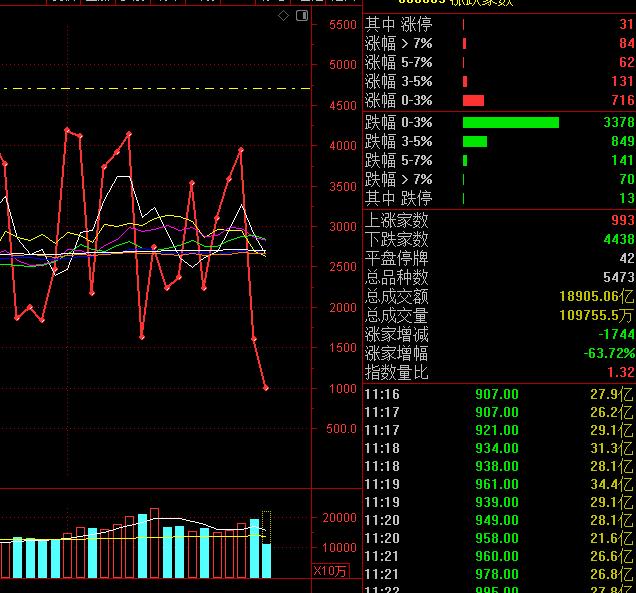This screenshot has width=636, height=593.
Task: Click the 34.4亿 turnover value
Action: [612, 484]
